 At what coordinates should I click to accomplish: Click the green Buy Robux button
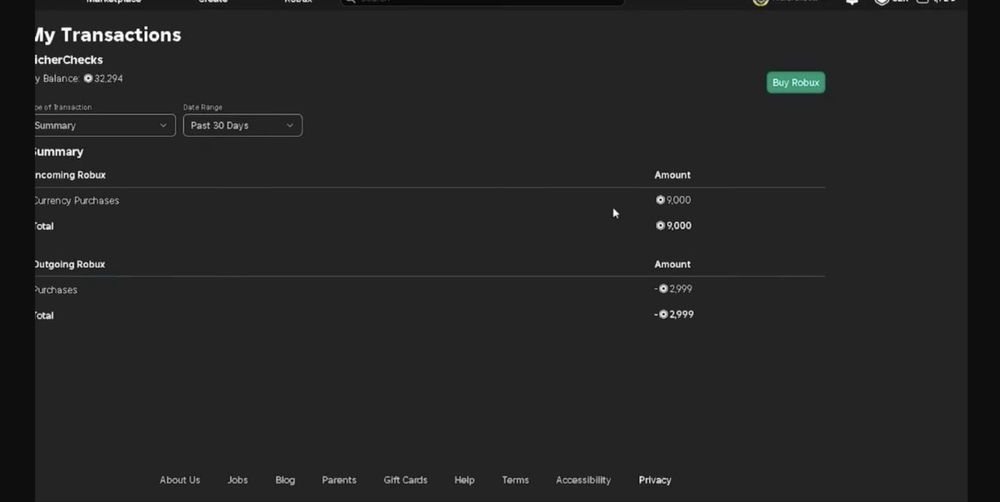point(795,82)
